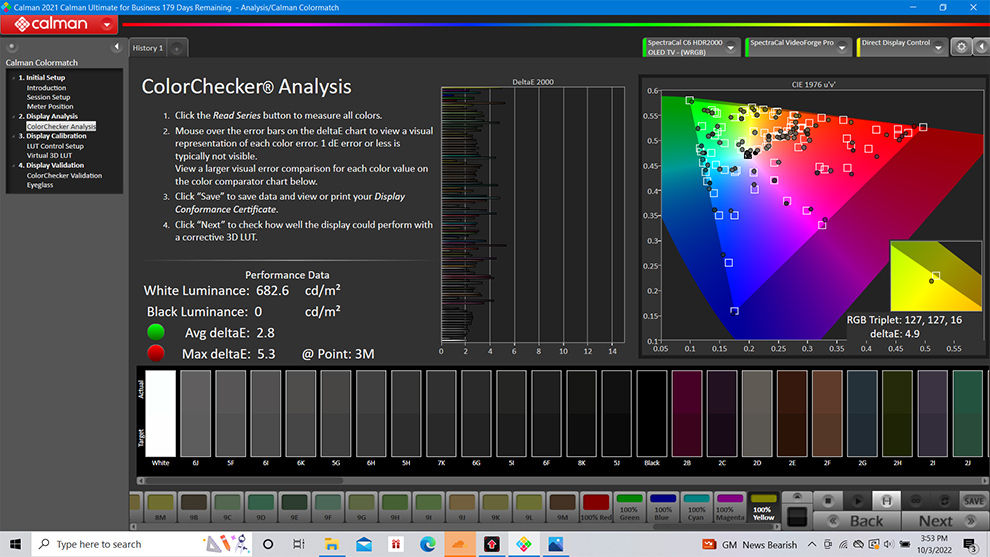Image resolution: width=990 pixels, height=557 pixels.
Task: Collapse the right panel arrow icon
Action: pyautogui.click(x=981, y=47)
